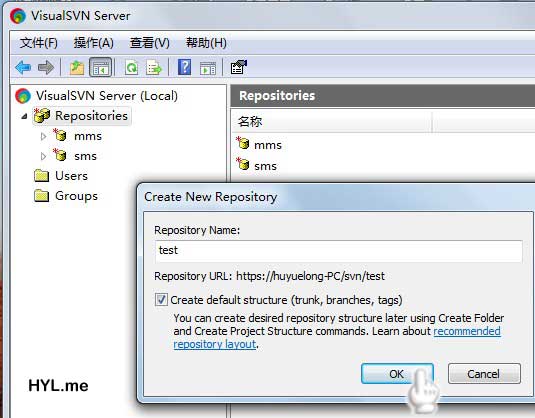Screen dimensions: 535x418
Task: Click the Users folder icon
Action: (x=41, y=175)
